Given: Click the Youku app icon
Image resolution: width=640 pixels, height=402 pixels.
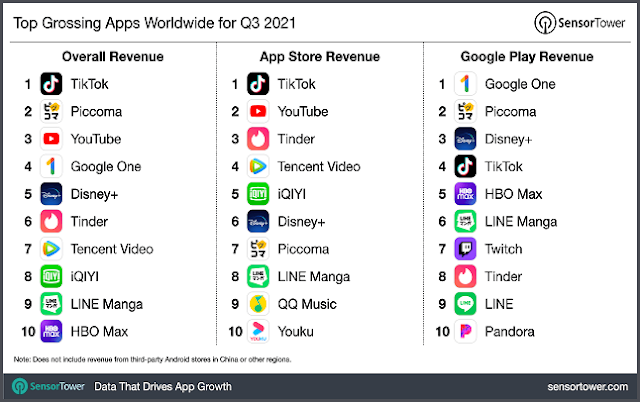Looking at the screenshot, I should pyautogui.click(x=258, y=331).
